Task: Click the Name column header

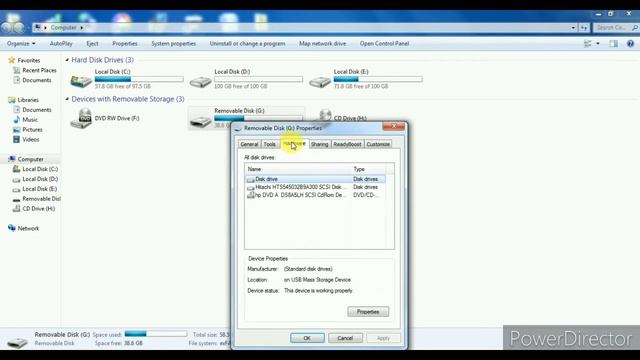Action: pos(298,169)
